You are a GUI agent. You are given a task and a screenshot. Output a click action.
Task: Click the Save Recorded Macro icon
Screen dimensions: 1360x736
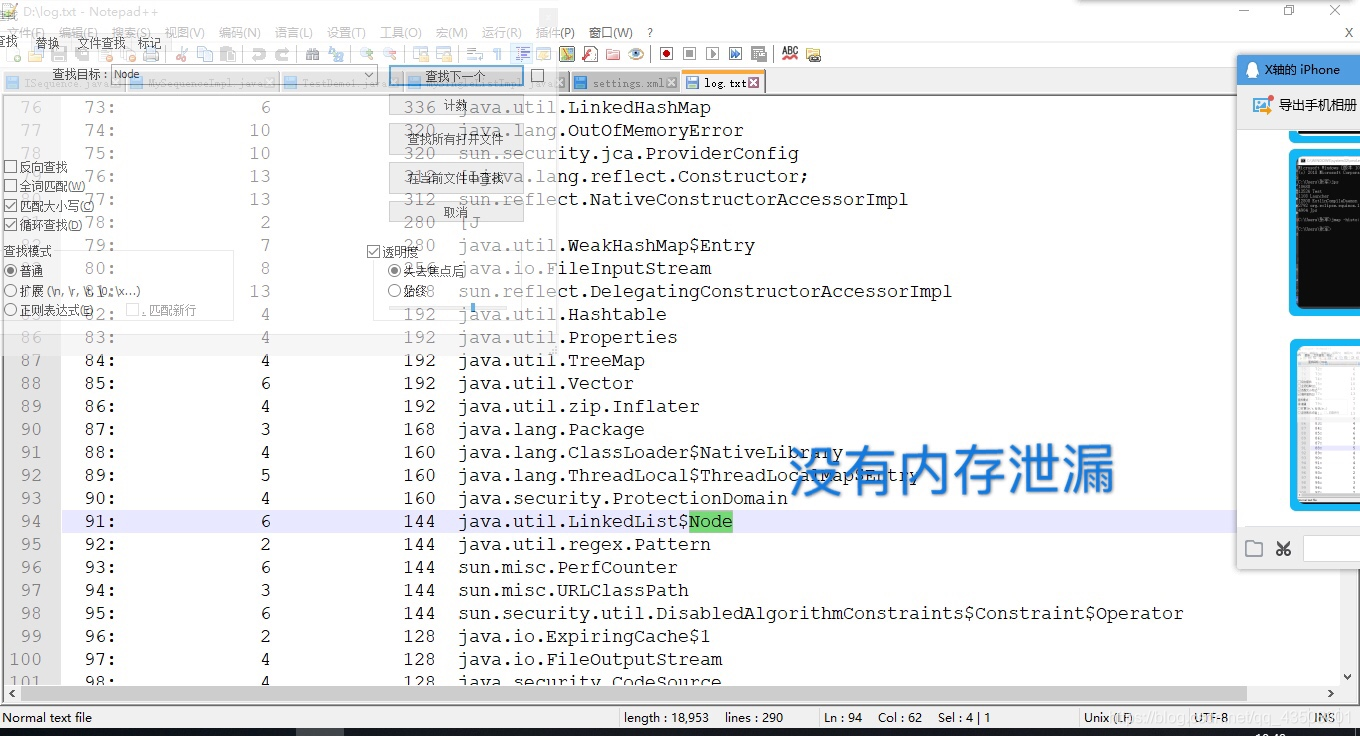click(759, 54)
